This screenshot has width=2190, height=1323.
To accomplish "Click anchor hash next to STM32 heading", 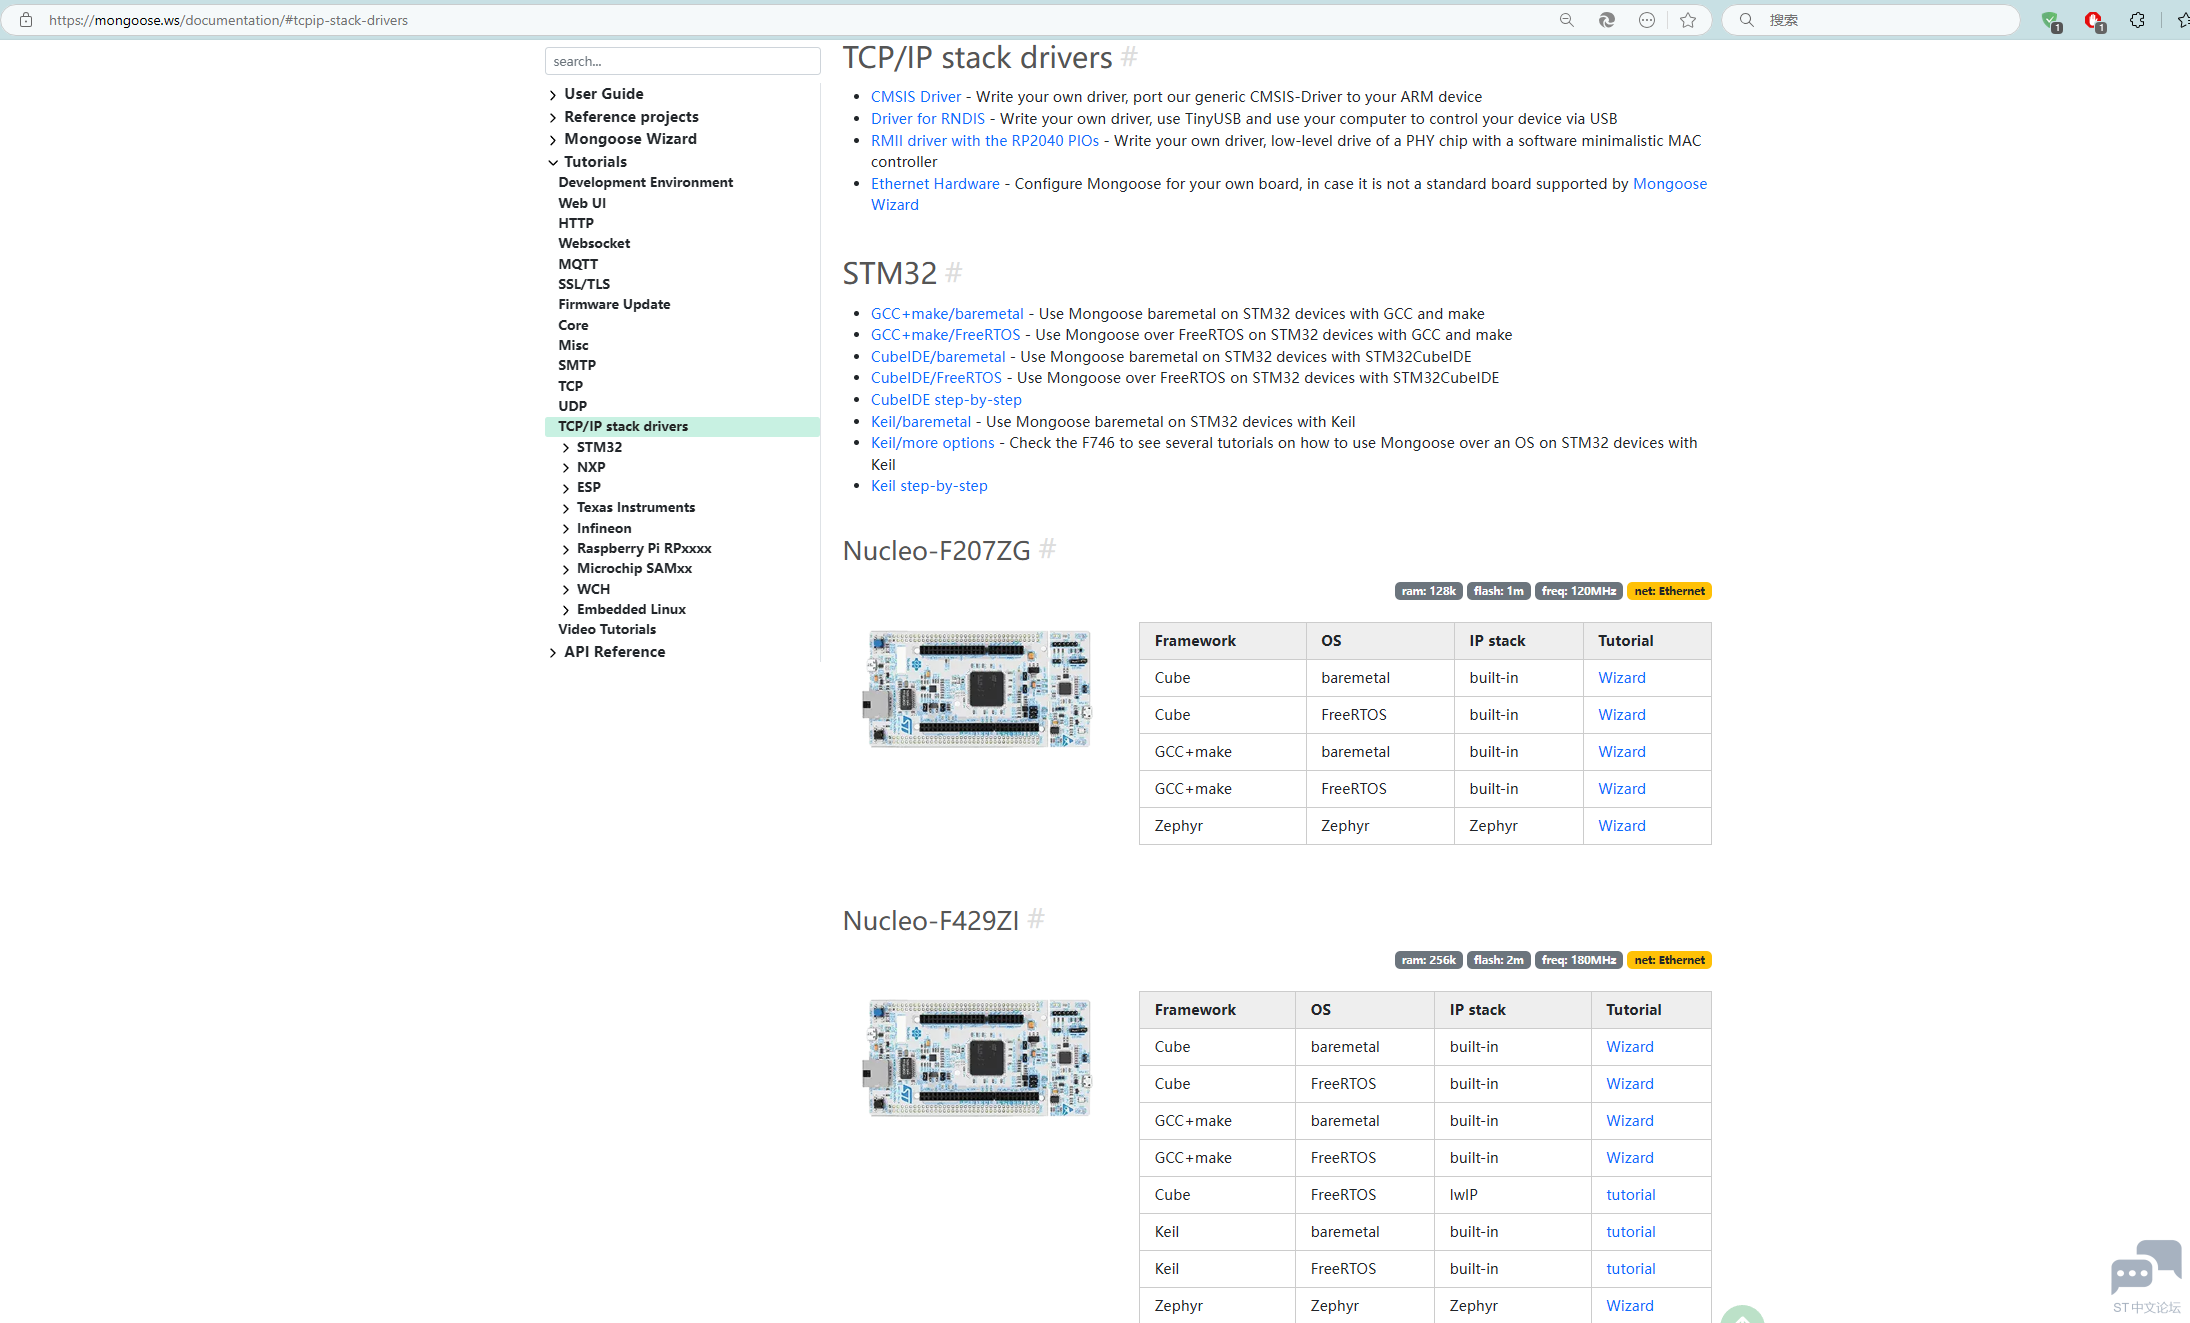I will point(954,272).
